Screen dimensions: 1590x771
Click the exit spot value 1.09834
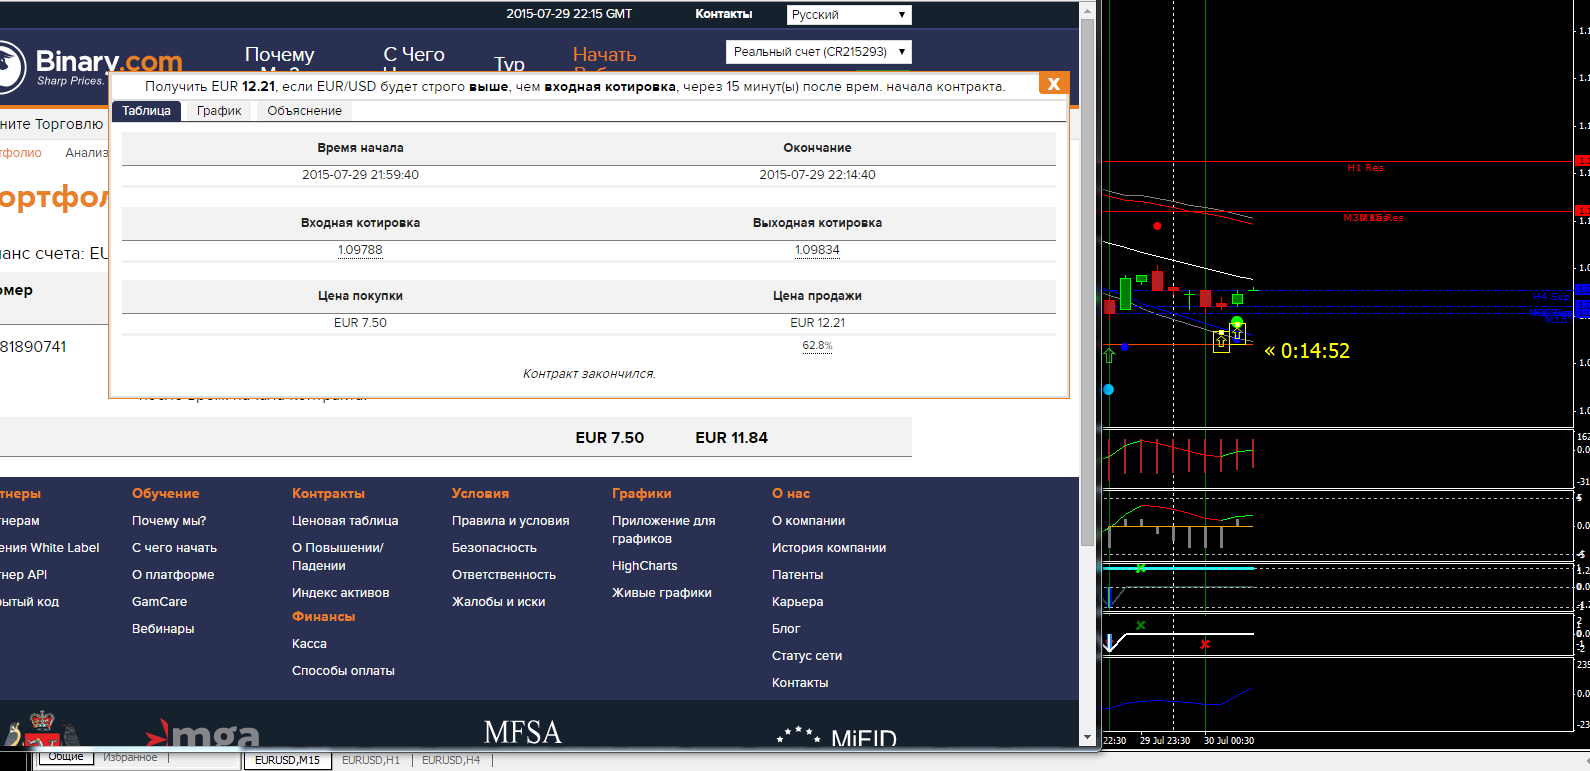817,250
